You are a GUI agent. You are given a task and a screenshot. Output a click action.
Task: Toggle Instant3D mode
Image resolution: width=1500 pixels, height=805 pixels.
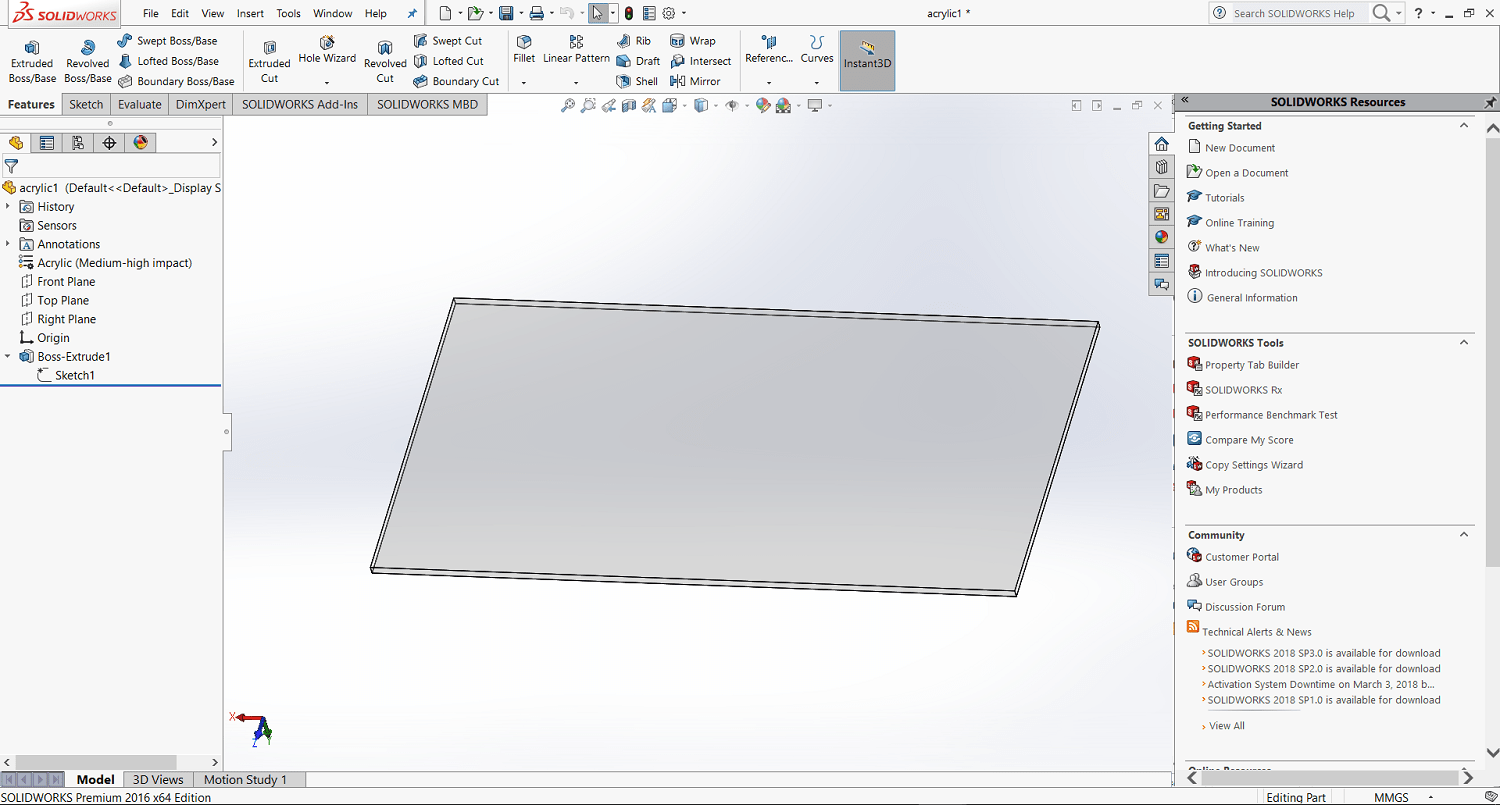[867, 61]
